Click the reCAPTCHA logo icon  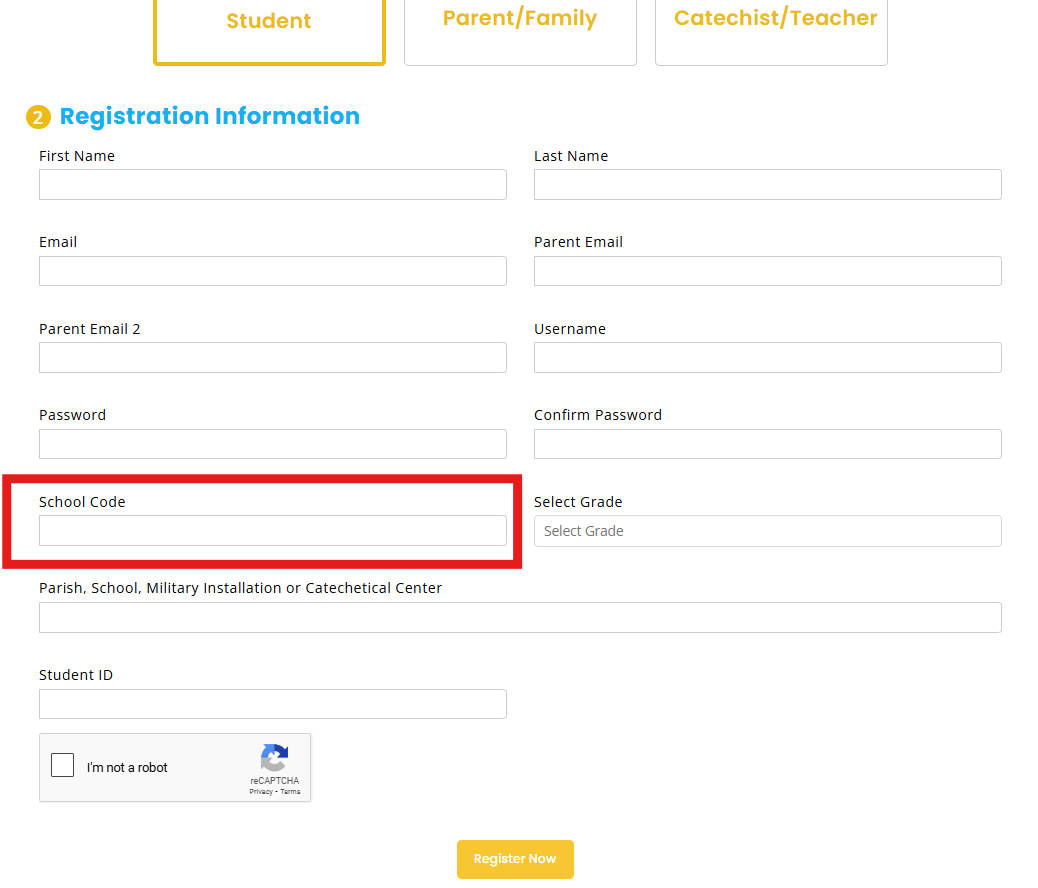pos(274,757)
